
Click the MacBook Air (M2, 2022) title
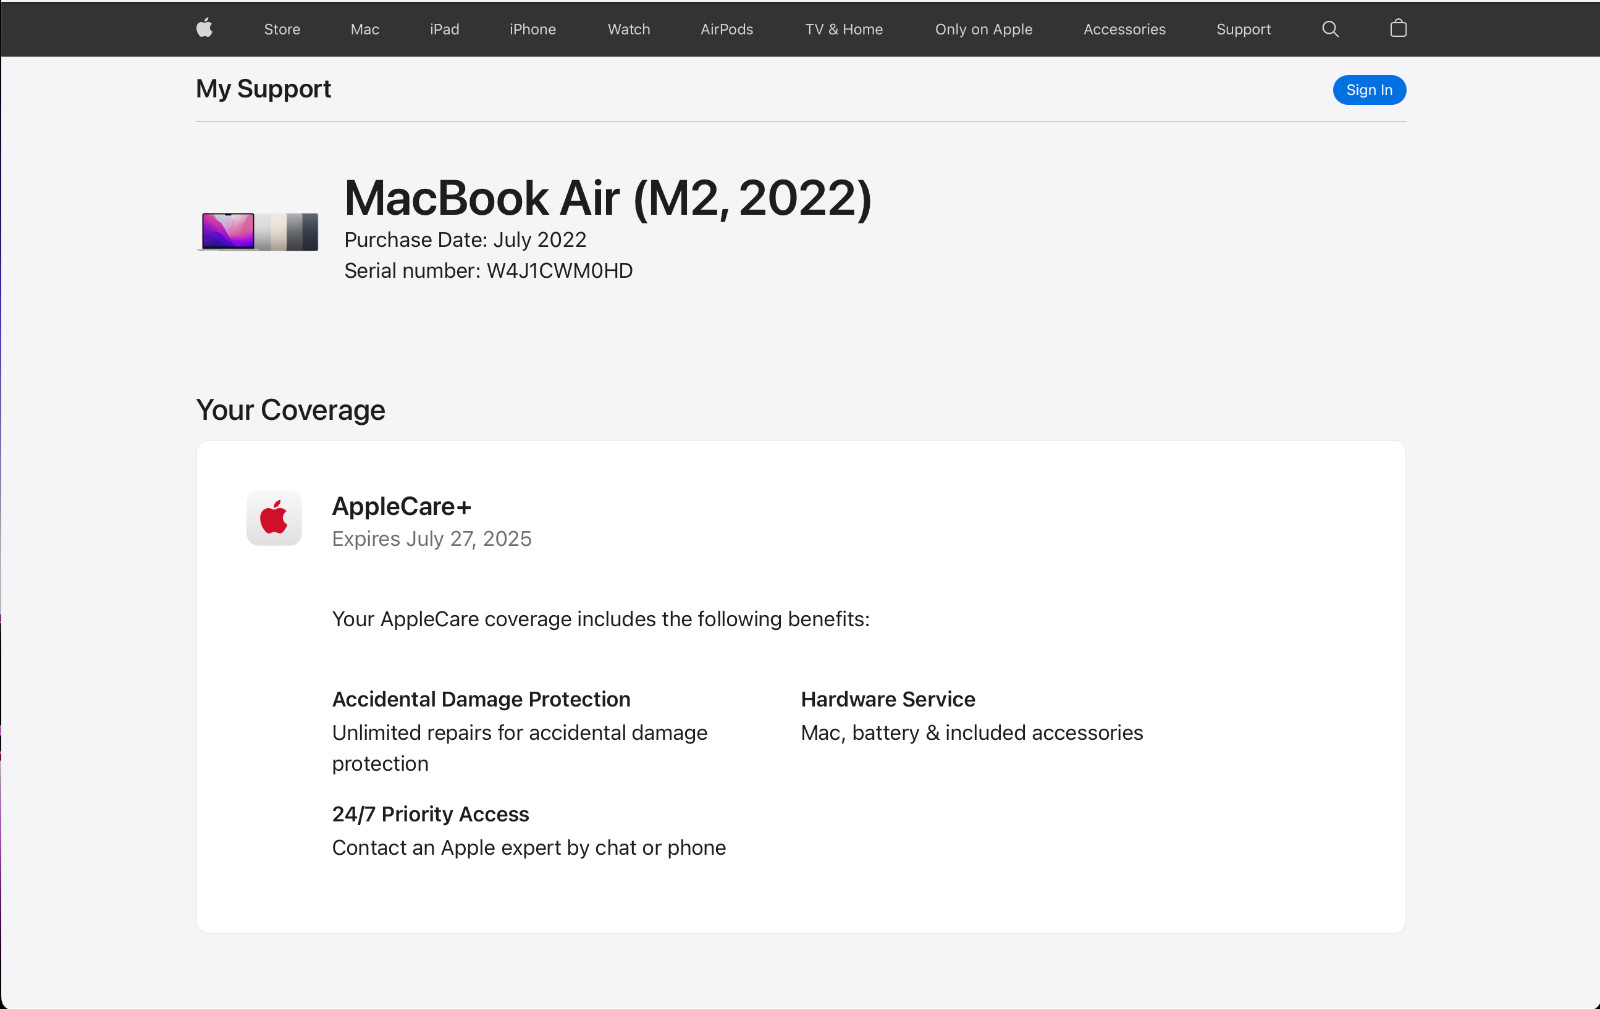[608, 198]
